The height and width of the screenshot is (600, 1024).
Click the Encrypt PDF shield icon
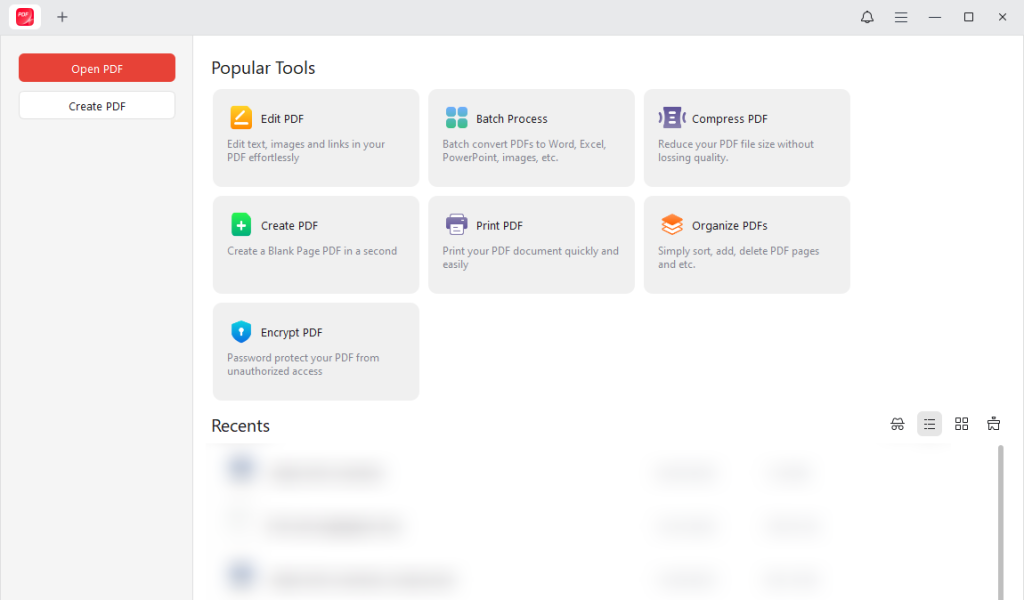coord(240,331)
